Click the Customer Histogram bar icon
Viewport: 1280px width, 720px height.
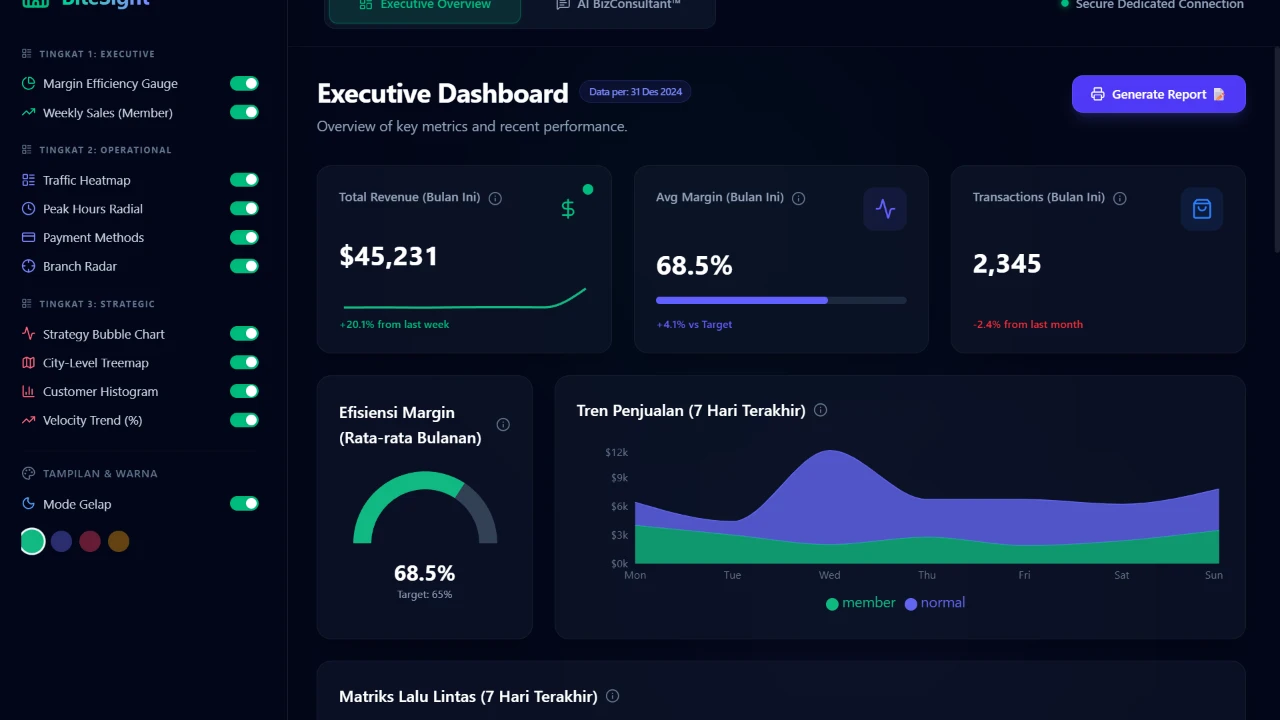click(28, 391)
